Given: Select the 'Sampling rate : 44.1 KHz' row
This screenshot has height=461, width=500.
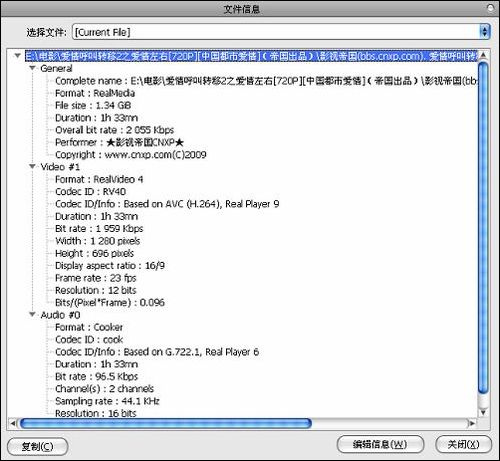Looking at the screenshot, I should (107, 401).
